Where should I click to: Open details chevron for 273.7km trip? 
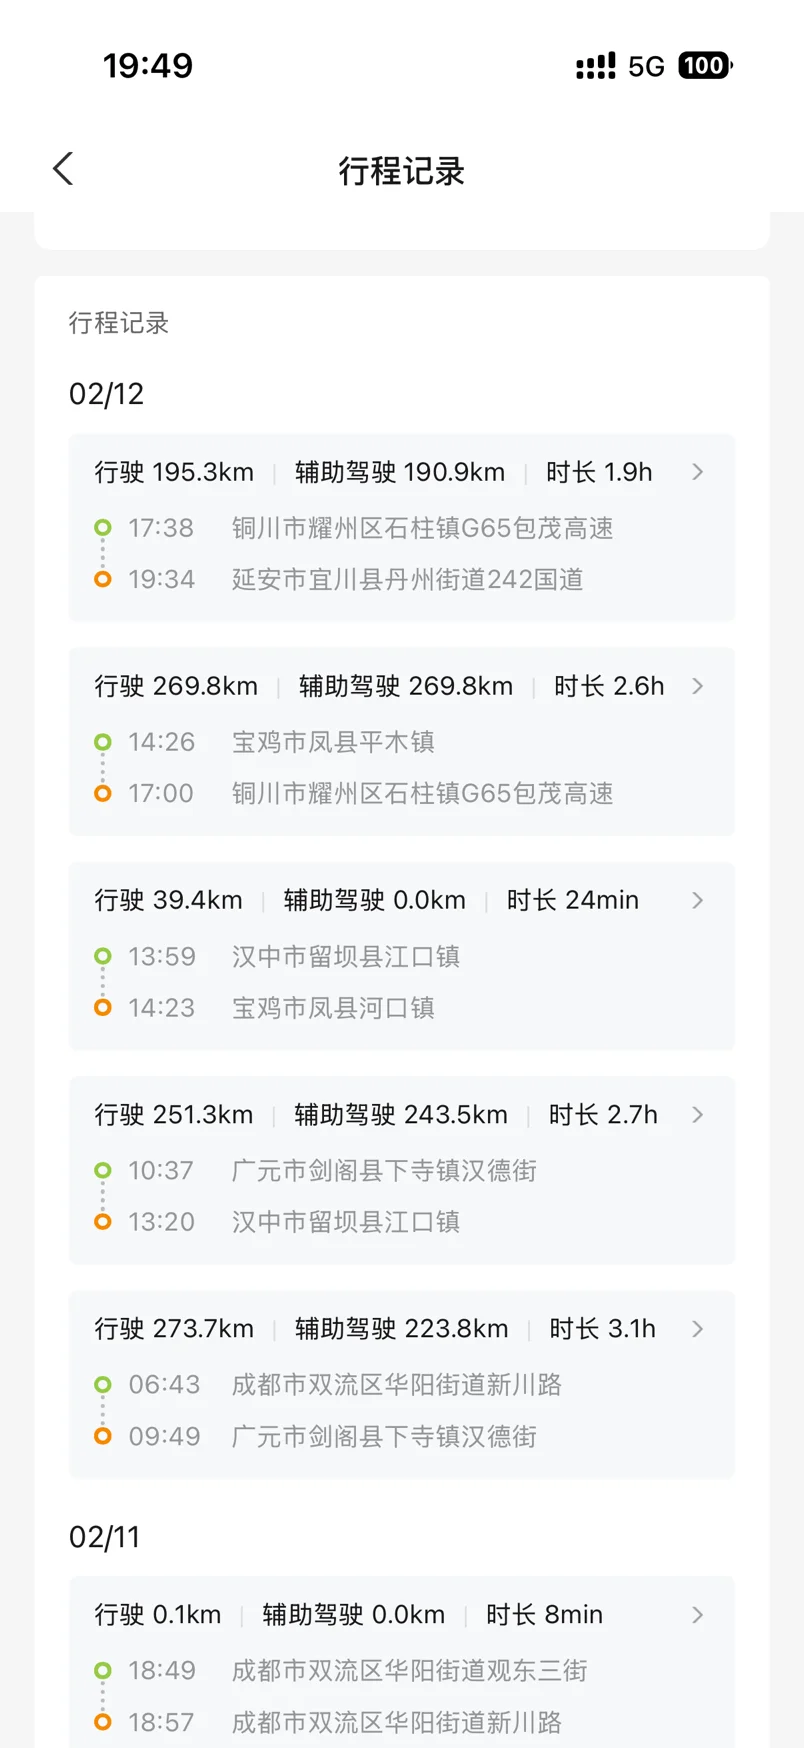click(x=698, y=1329)
